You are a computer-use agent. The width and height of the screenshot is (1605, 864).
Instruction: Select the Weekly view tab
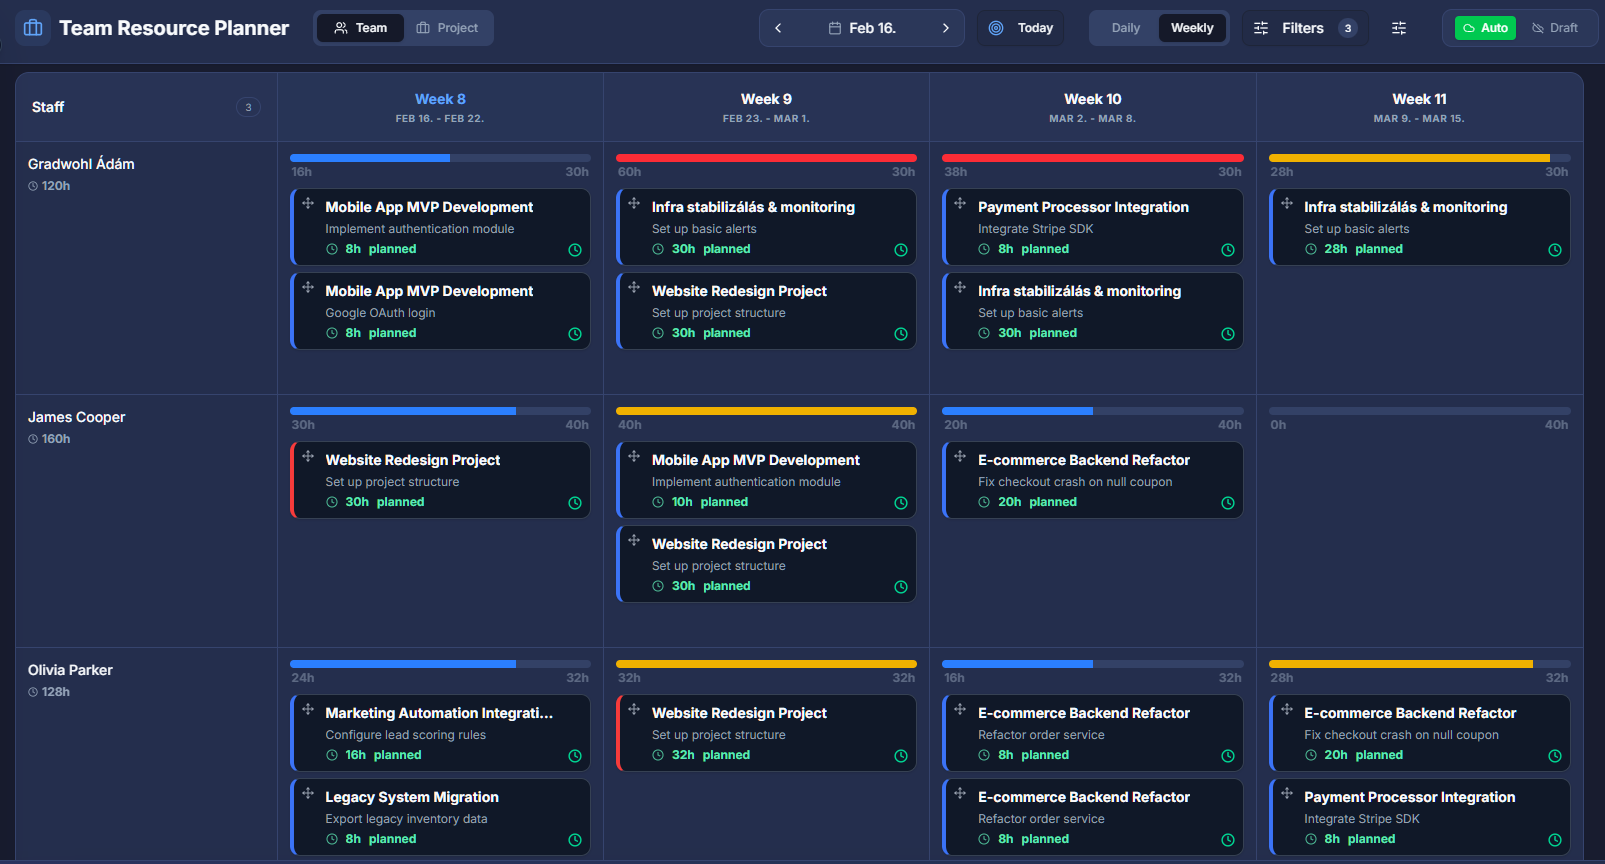tap(1192, 28)
